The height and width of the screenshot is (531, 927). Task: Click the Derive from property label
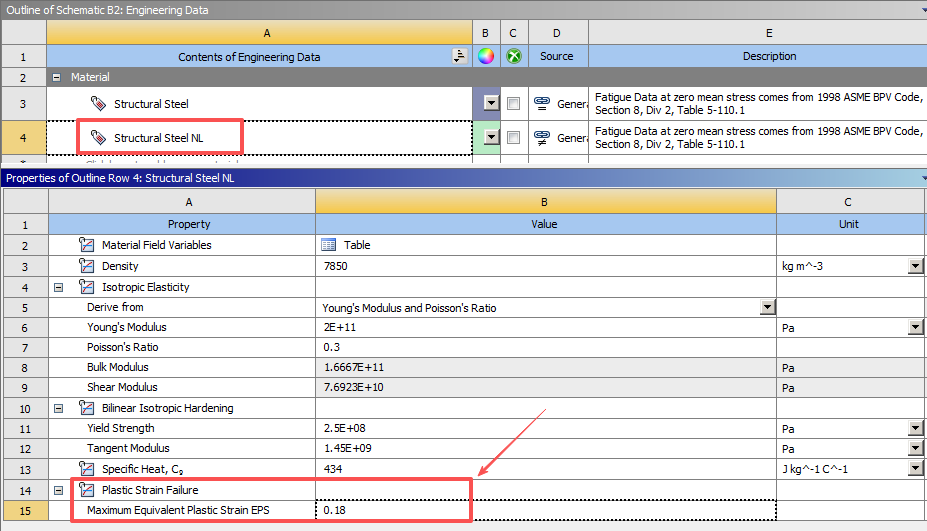[115, 307]
